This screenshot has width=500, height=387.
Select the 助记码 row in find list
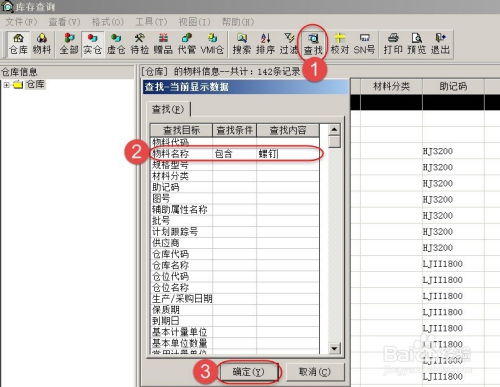click(235, 187)
